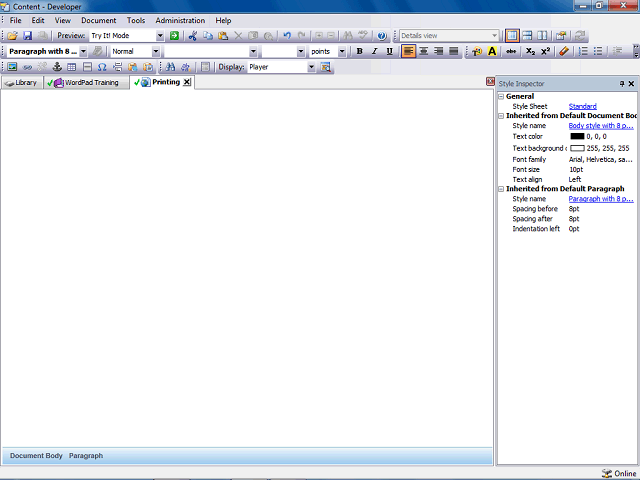Click Insert Image icon

point(12,67)
